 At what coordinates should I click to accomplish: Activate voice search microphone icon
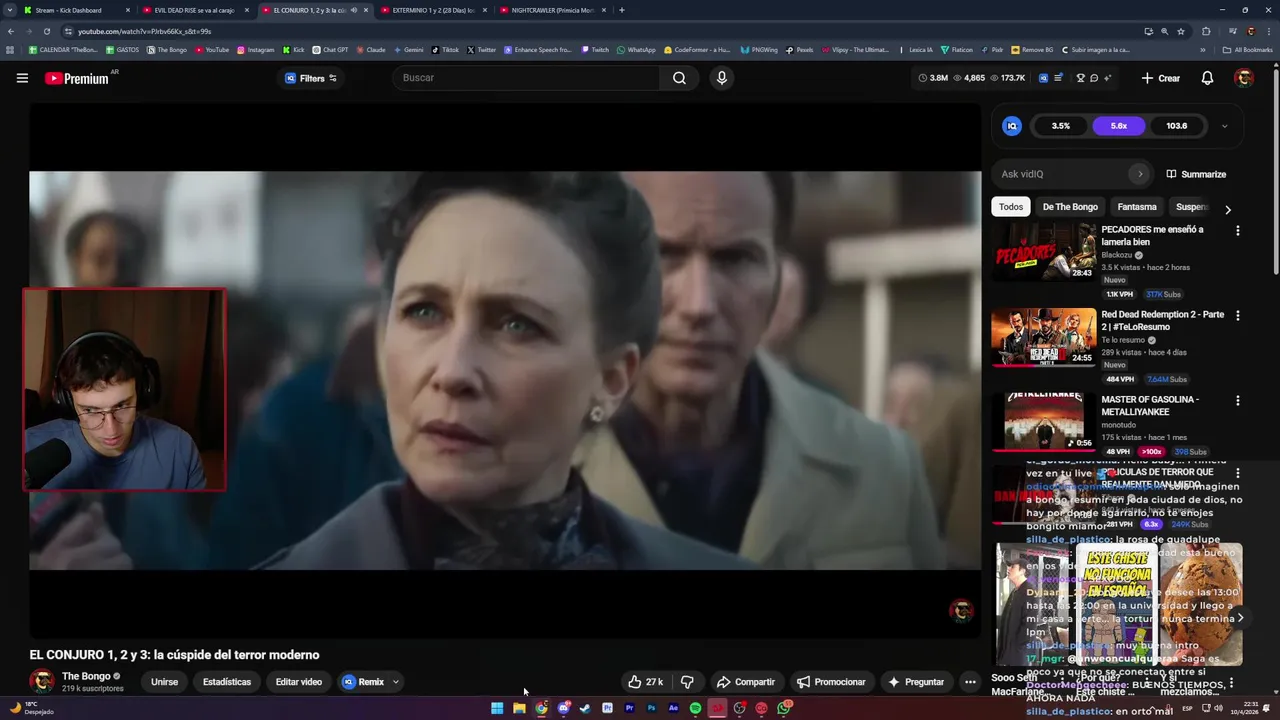pos(722,78)
